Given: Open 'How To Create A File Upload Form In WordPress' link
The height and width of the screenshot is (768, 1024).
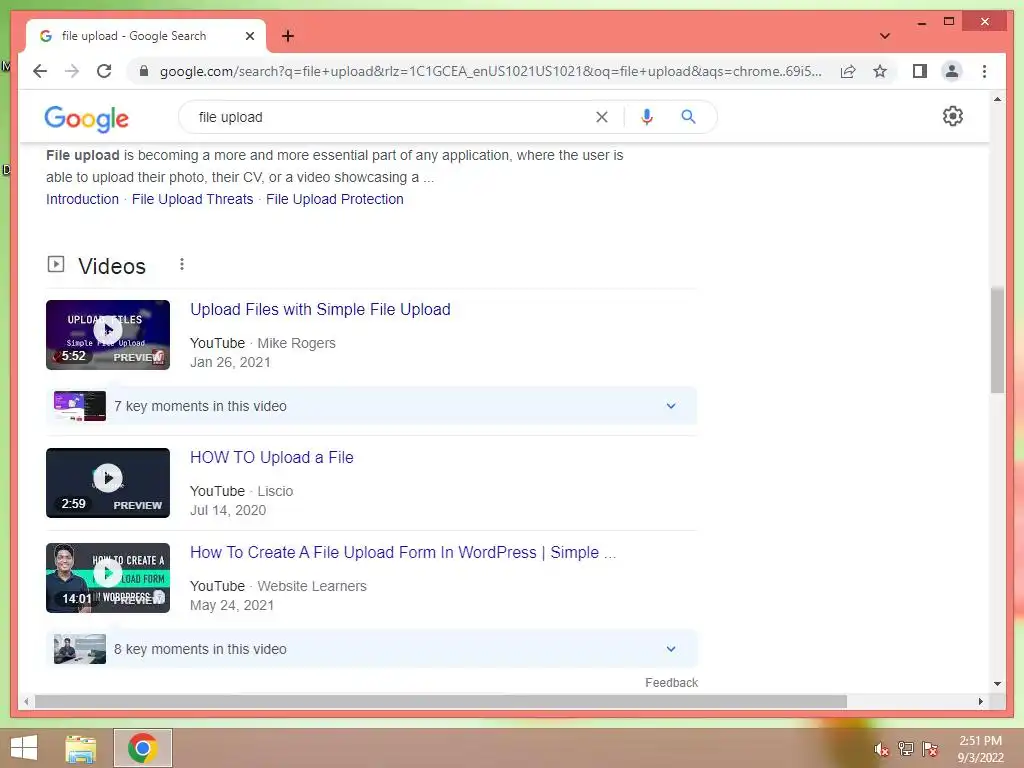Looking at the screenshot, I should (x=403, y=552).
